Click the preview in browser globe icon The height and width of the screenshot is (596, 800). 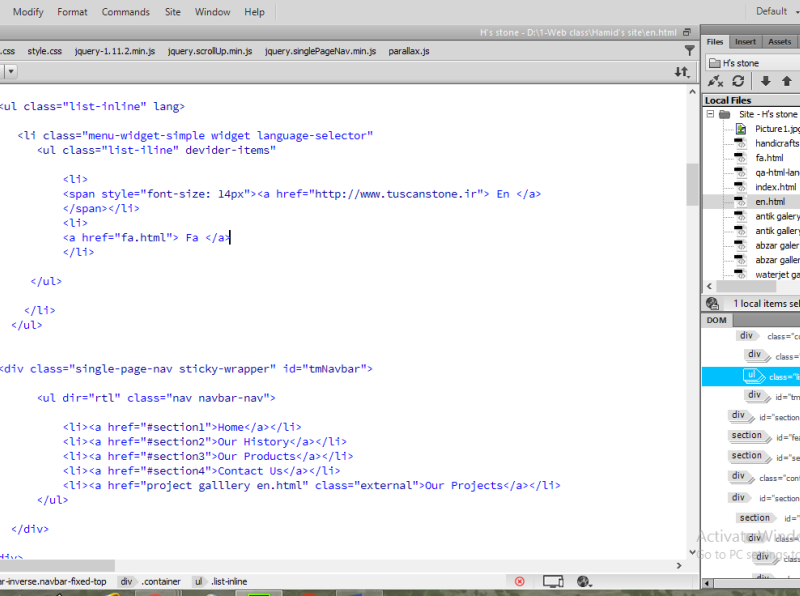coord(585,581)
